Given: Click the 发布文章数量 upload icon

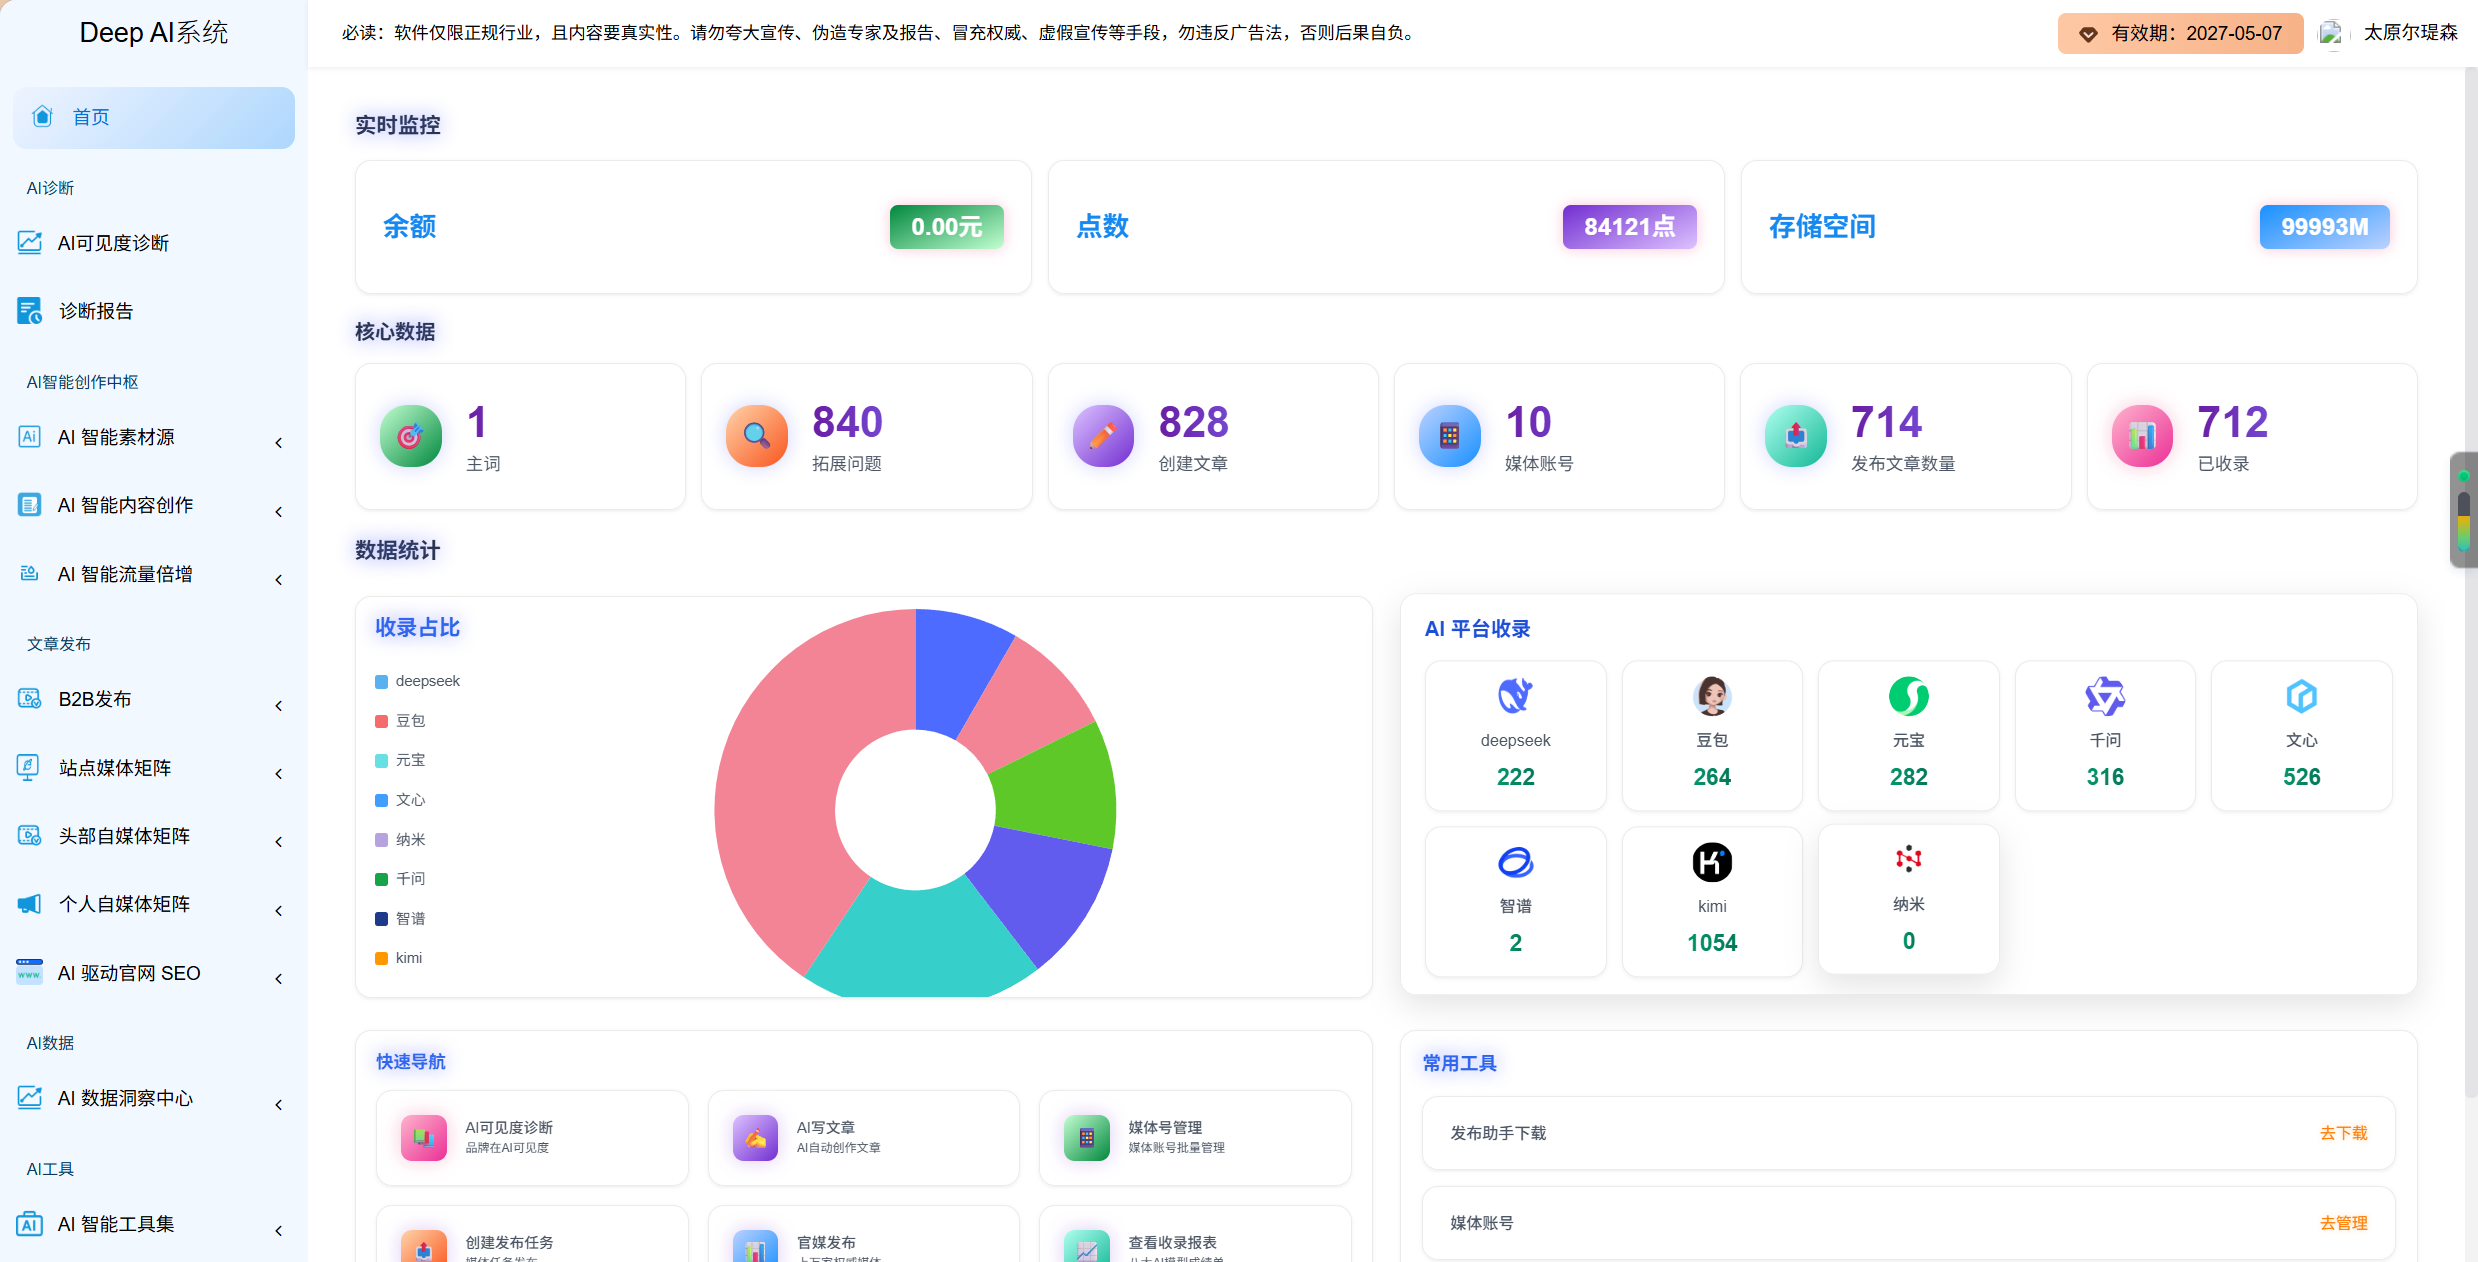Looking at the screenshot, I should pyautogui.click(x=1796, y=436).
